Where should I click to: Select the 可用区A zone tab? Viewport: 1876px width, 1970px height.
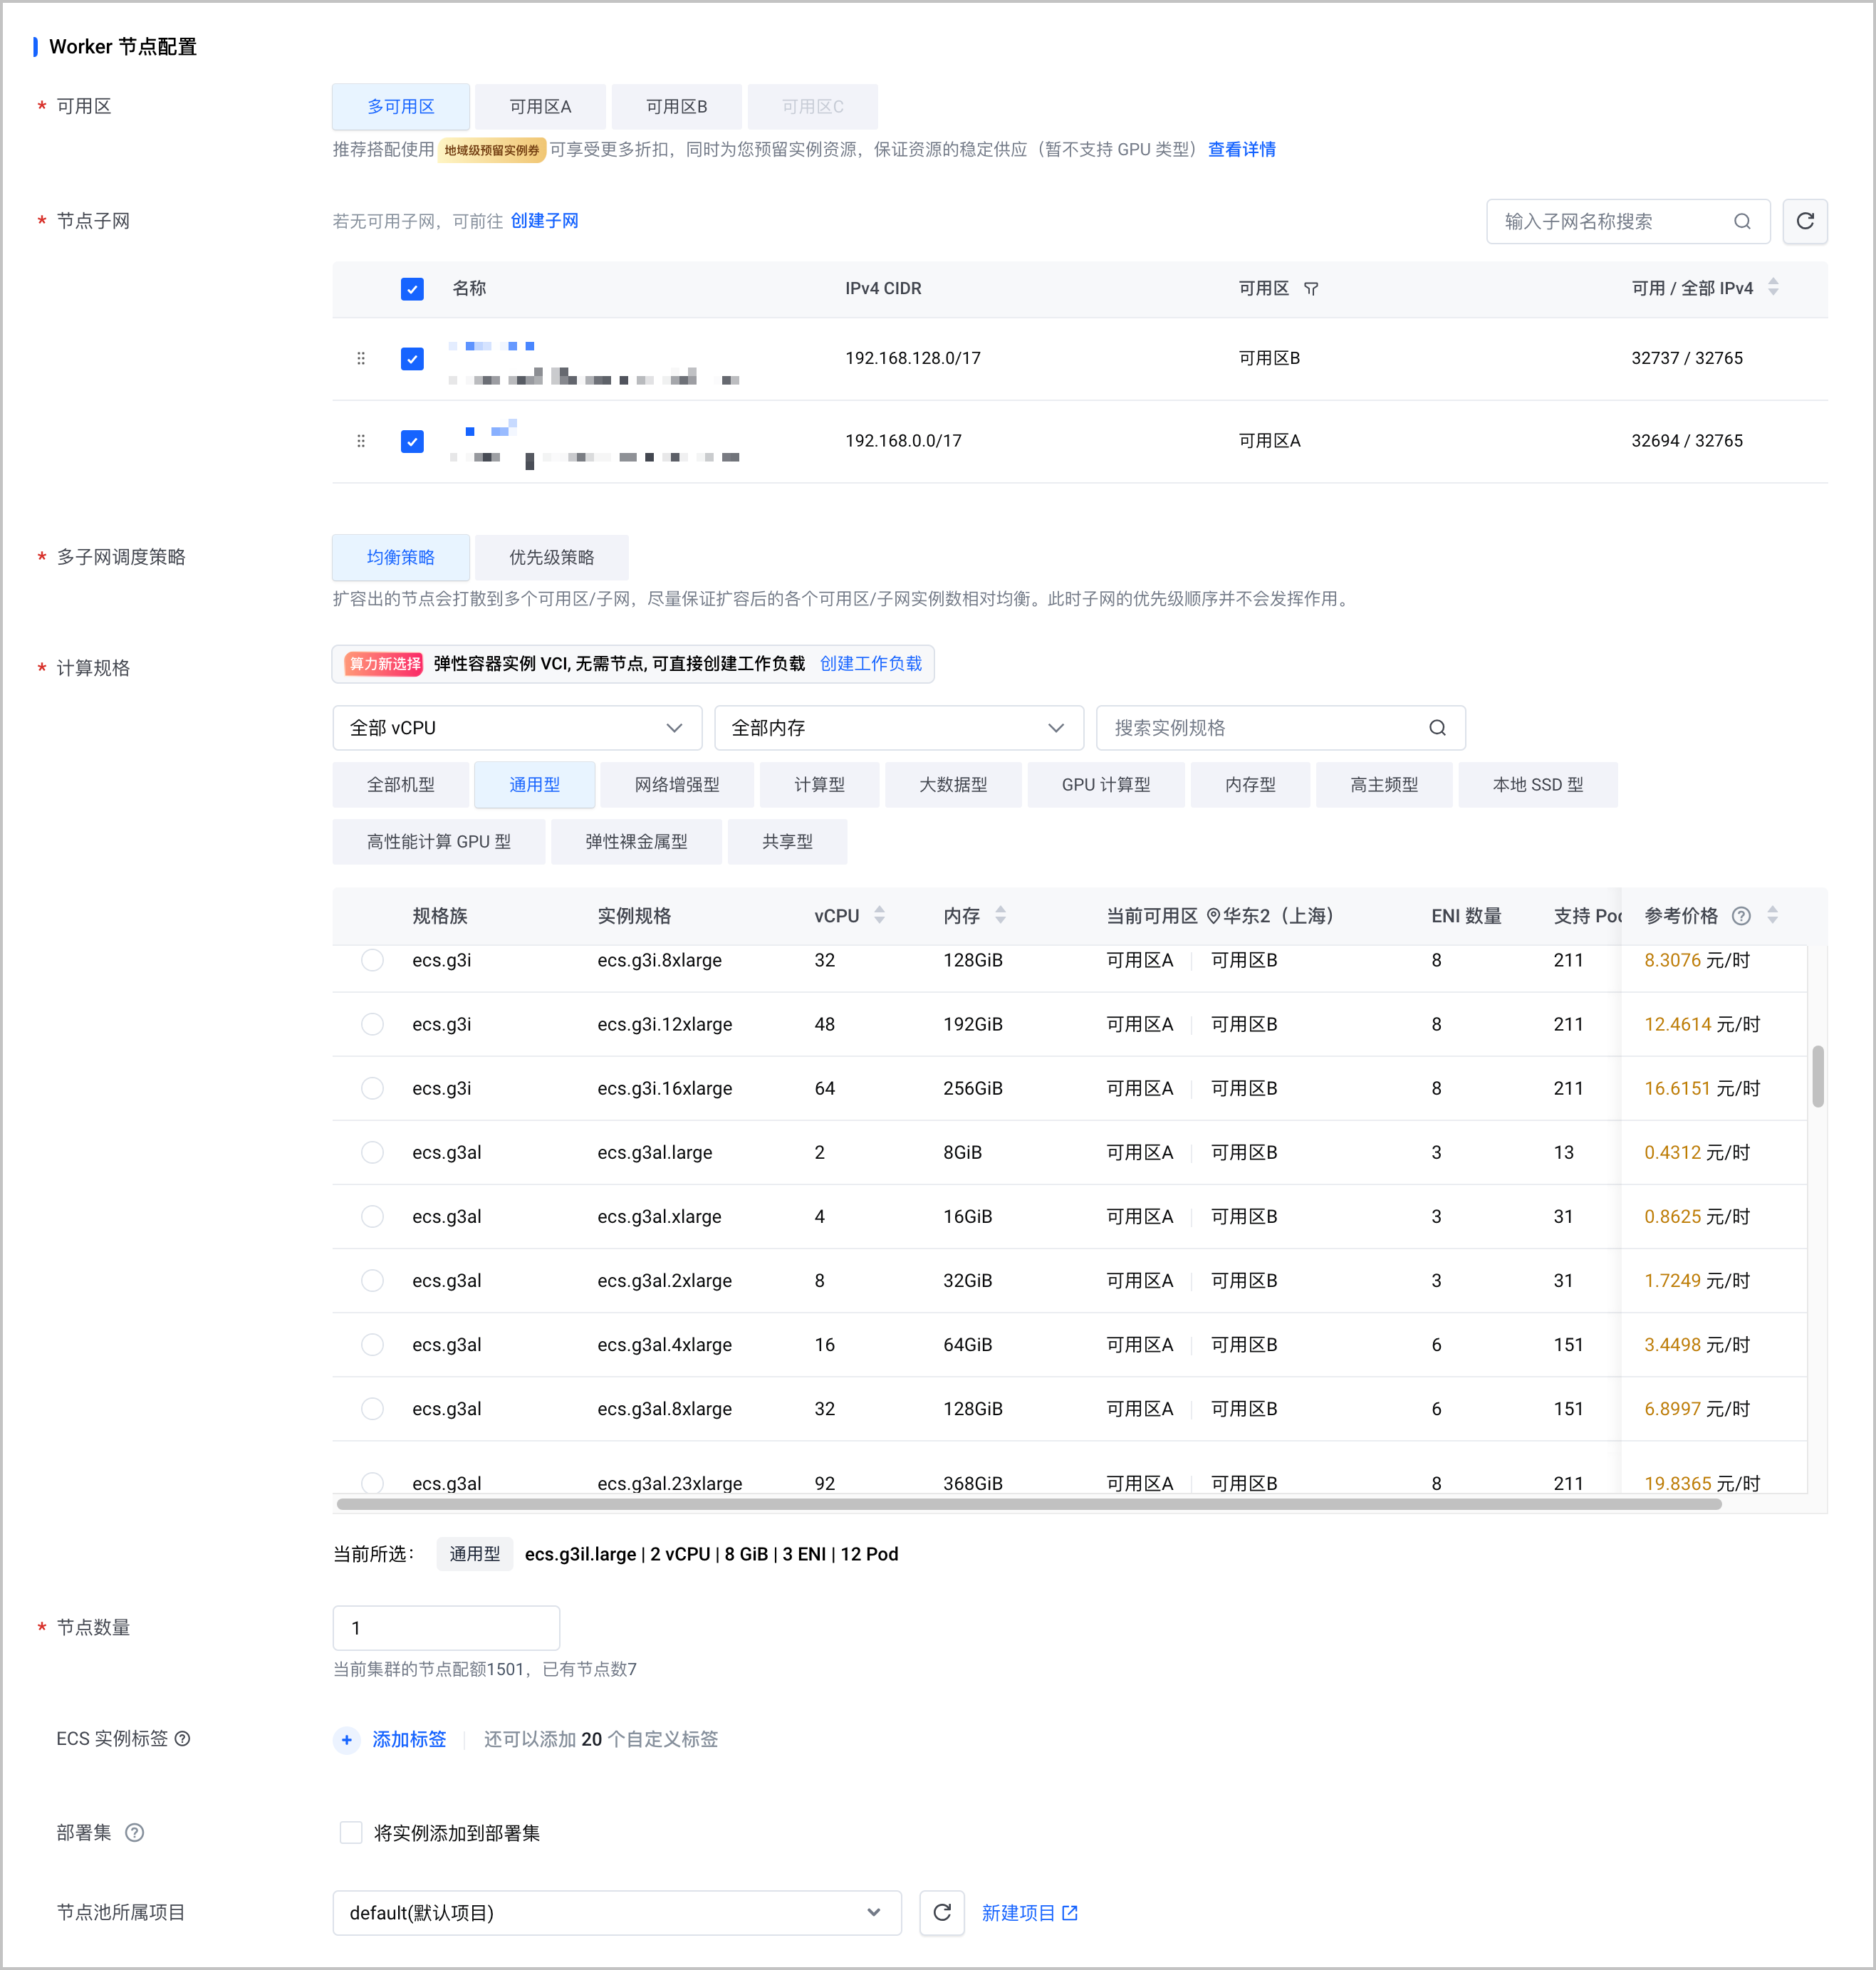click(x=540, y=106)
